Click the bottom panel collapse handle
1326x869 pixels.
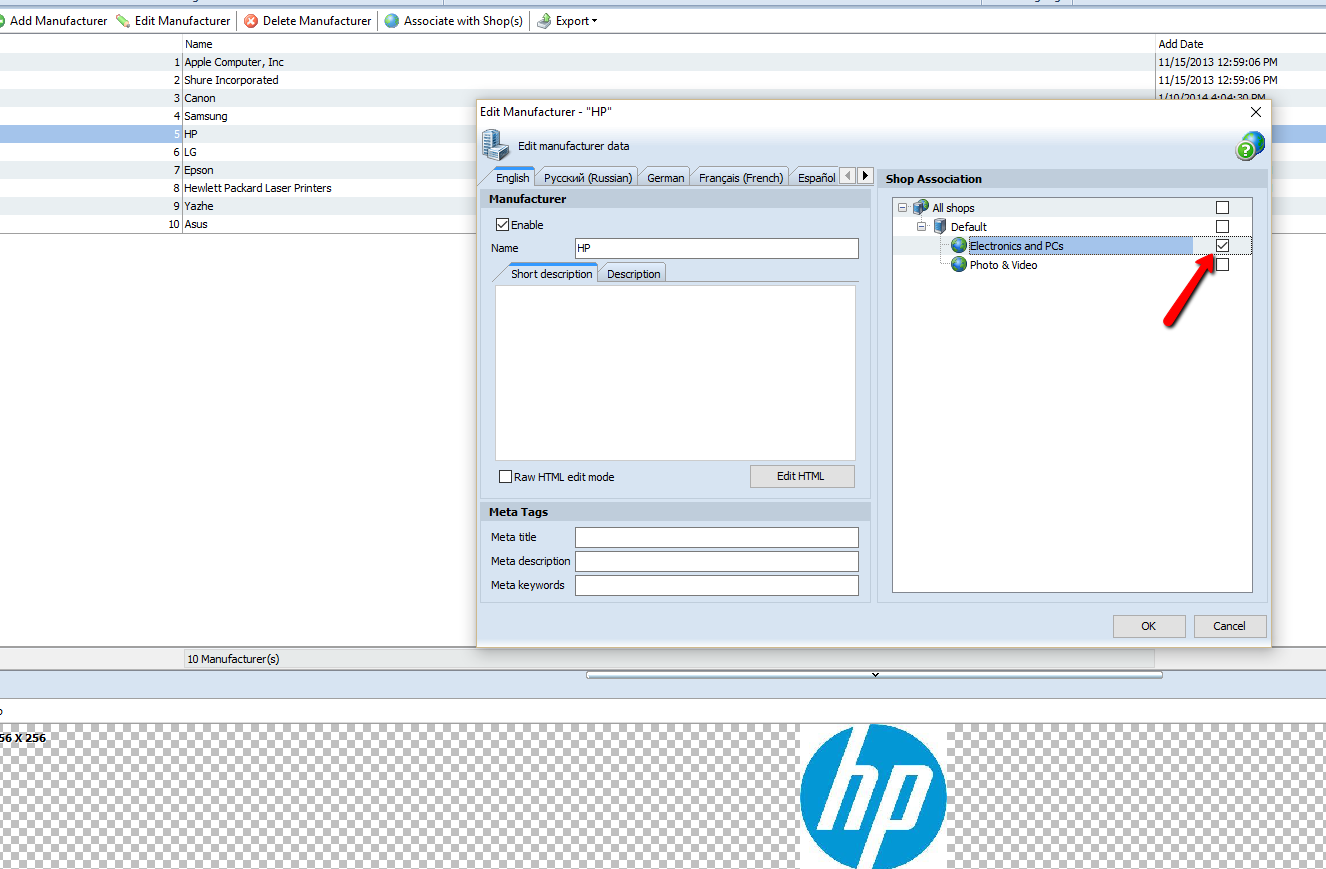pyautogui.click(x=874, y=675)
